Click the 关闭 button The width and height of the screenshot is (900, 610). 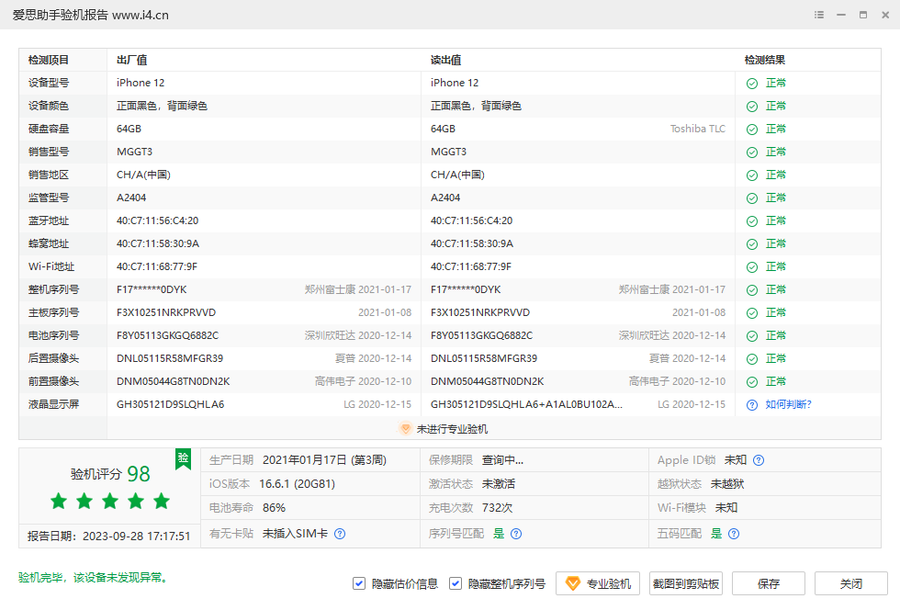(x=851, y=584)
